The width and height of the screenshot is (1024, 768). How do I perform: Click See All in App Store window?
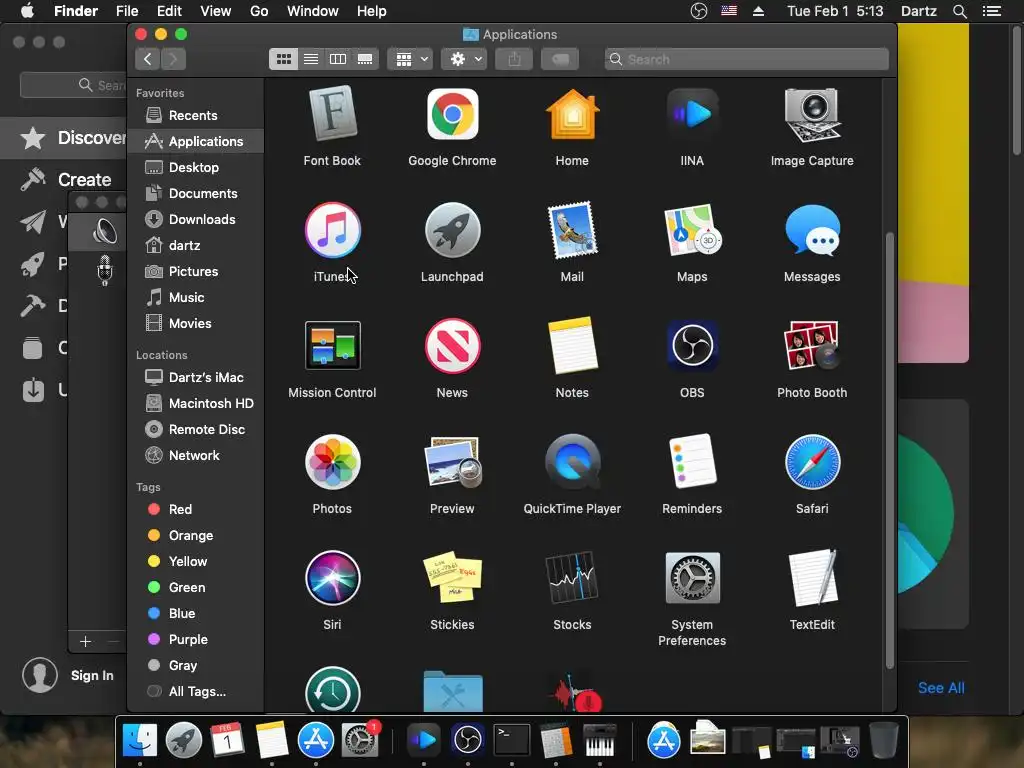941,688
